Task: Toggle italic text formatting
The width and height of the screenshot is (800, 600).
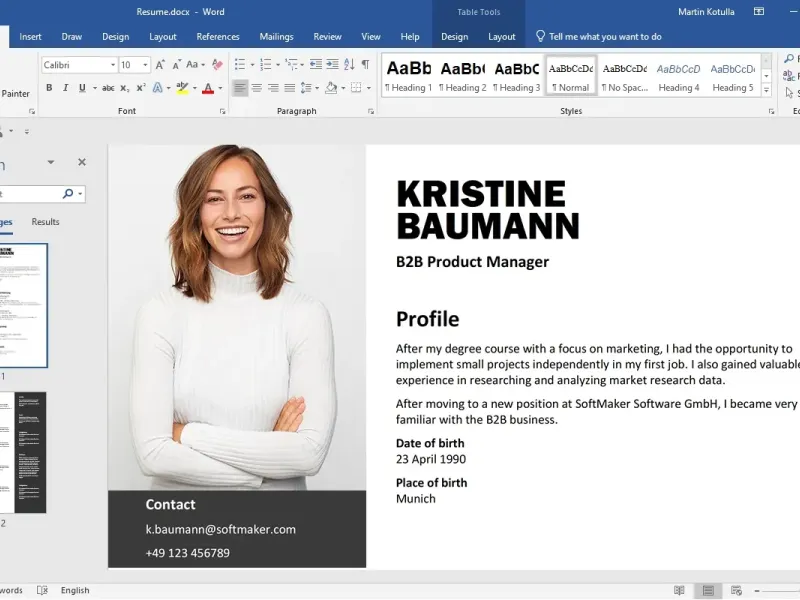Action: coord(65,88)
